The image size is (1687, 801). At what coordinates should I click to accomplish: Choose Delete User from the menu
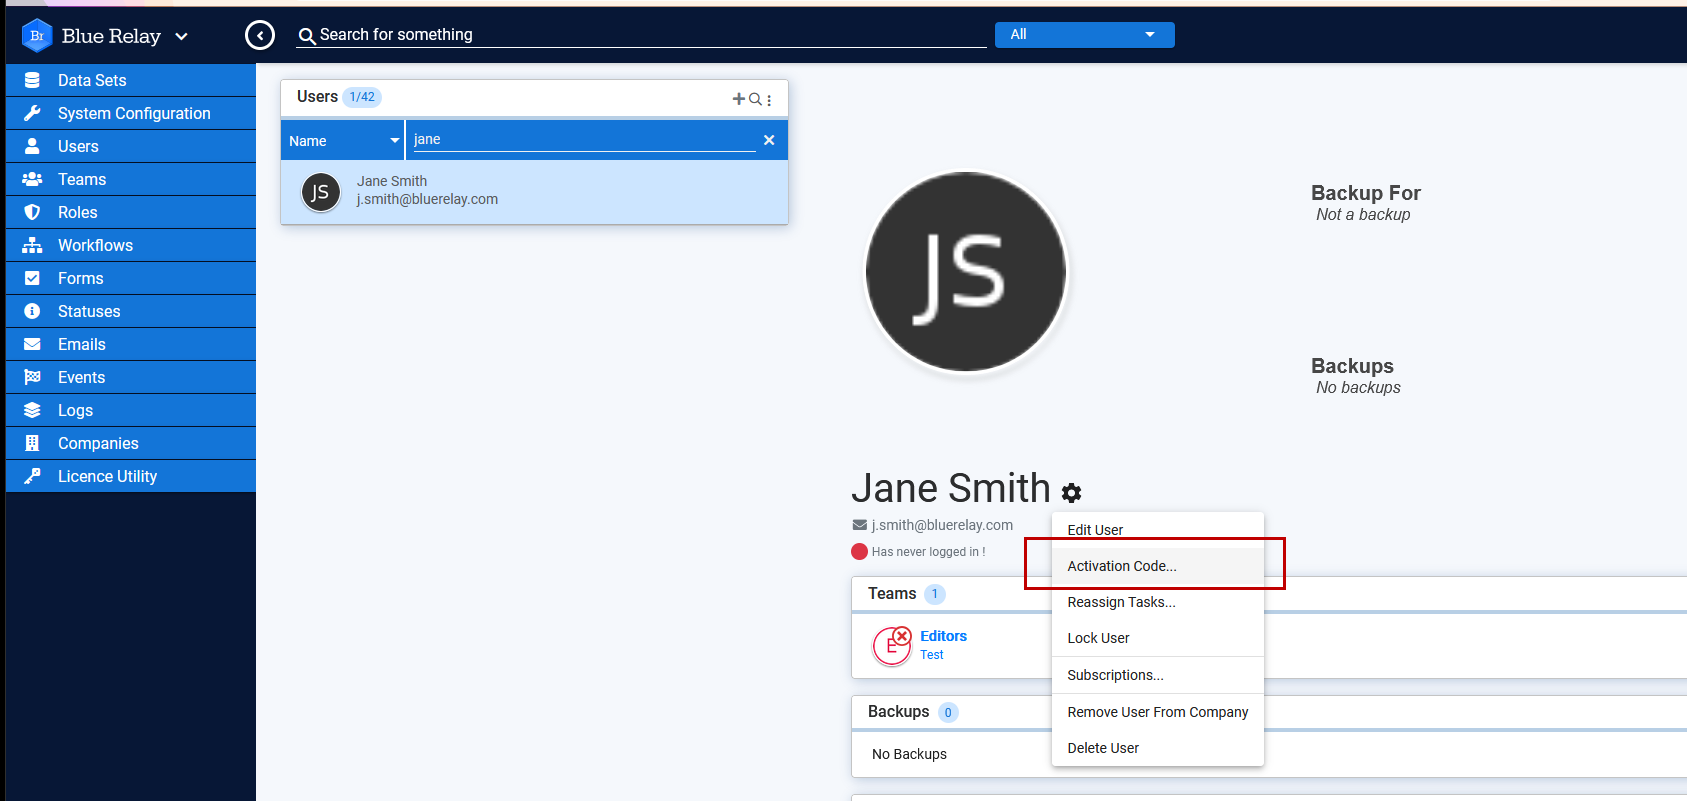click(1158, 748)
